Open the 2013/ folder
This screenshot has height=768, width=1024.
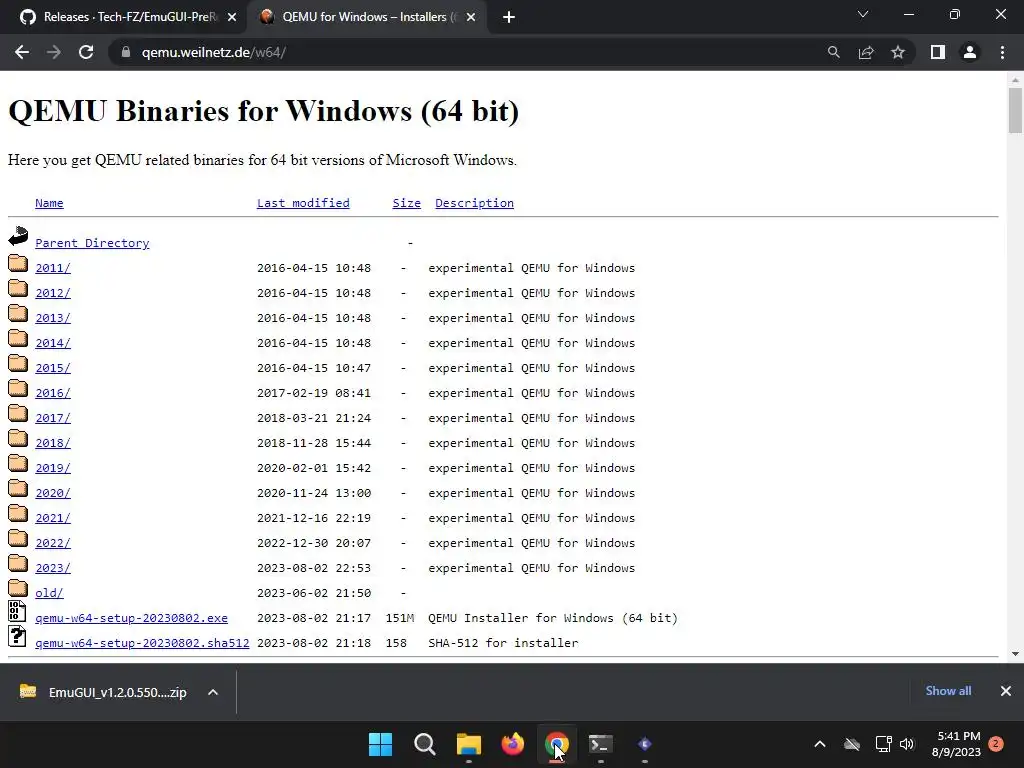(x=53, y=318)
